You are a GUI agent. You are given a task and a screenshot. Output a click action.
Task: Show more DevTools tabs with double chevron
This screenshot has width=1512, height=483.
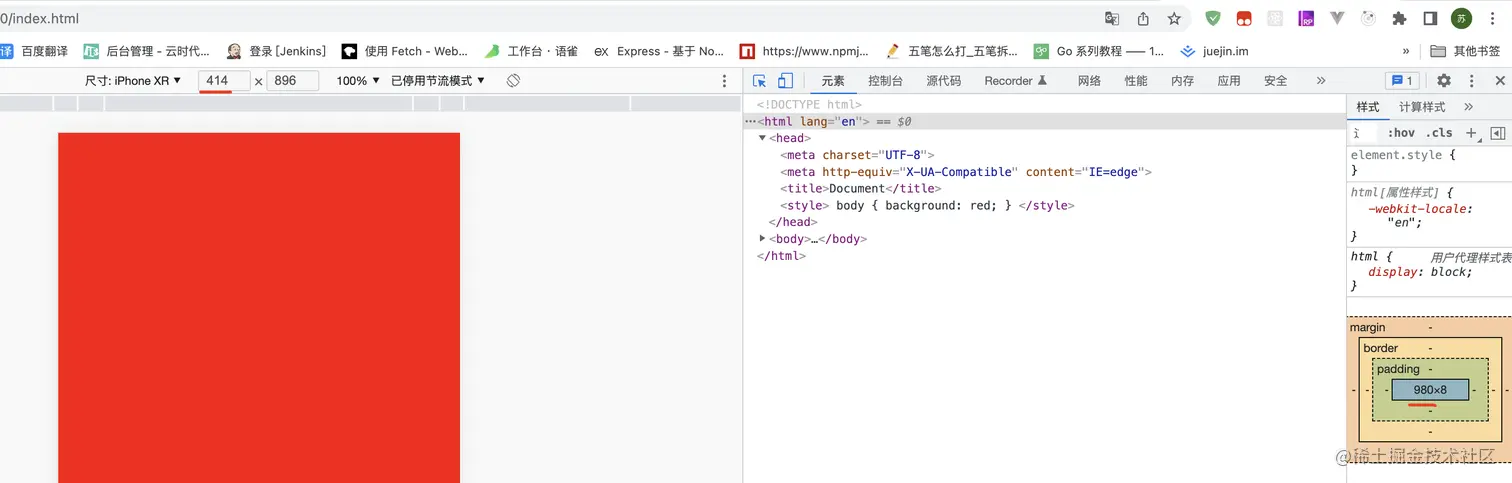[1321, 81]
